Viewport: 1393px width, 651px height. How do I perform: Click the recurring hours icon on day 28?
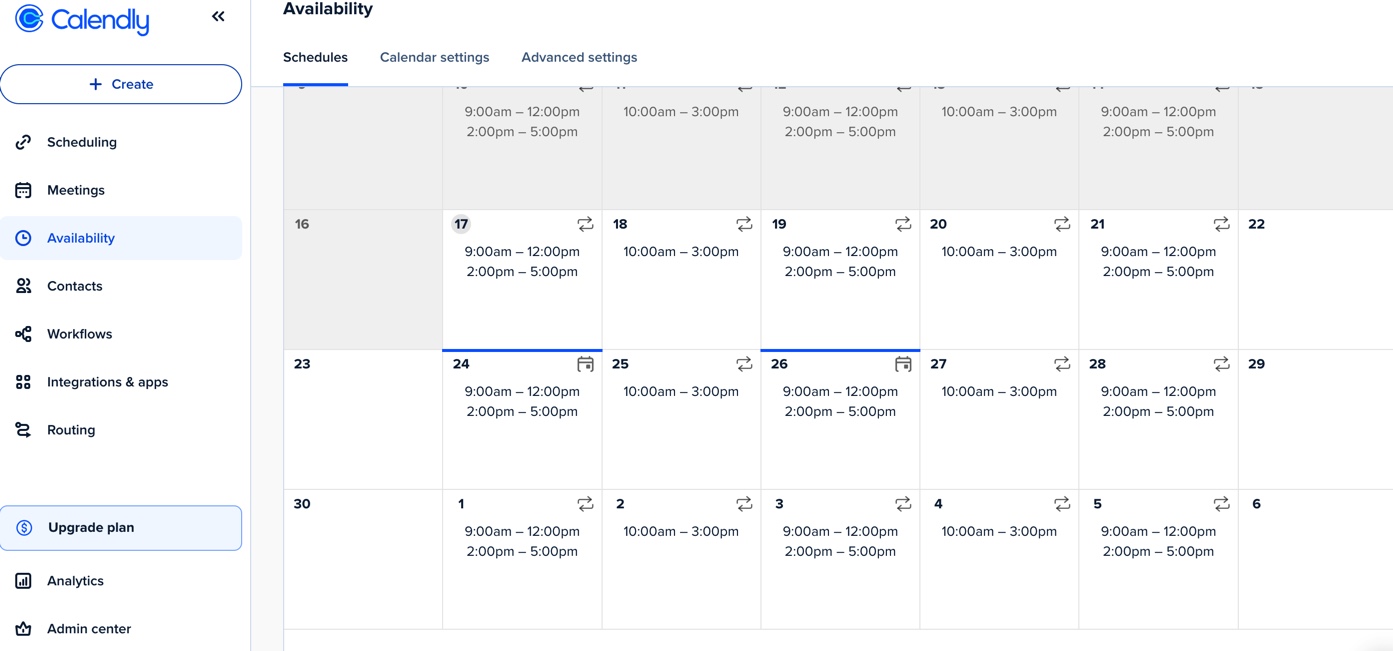1221,364
